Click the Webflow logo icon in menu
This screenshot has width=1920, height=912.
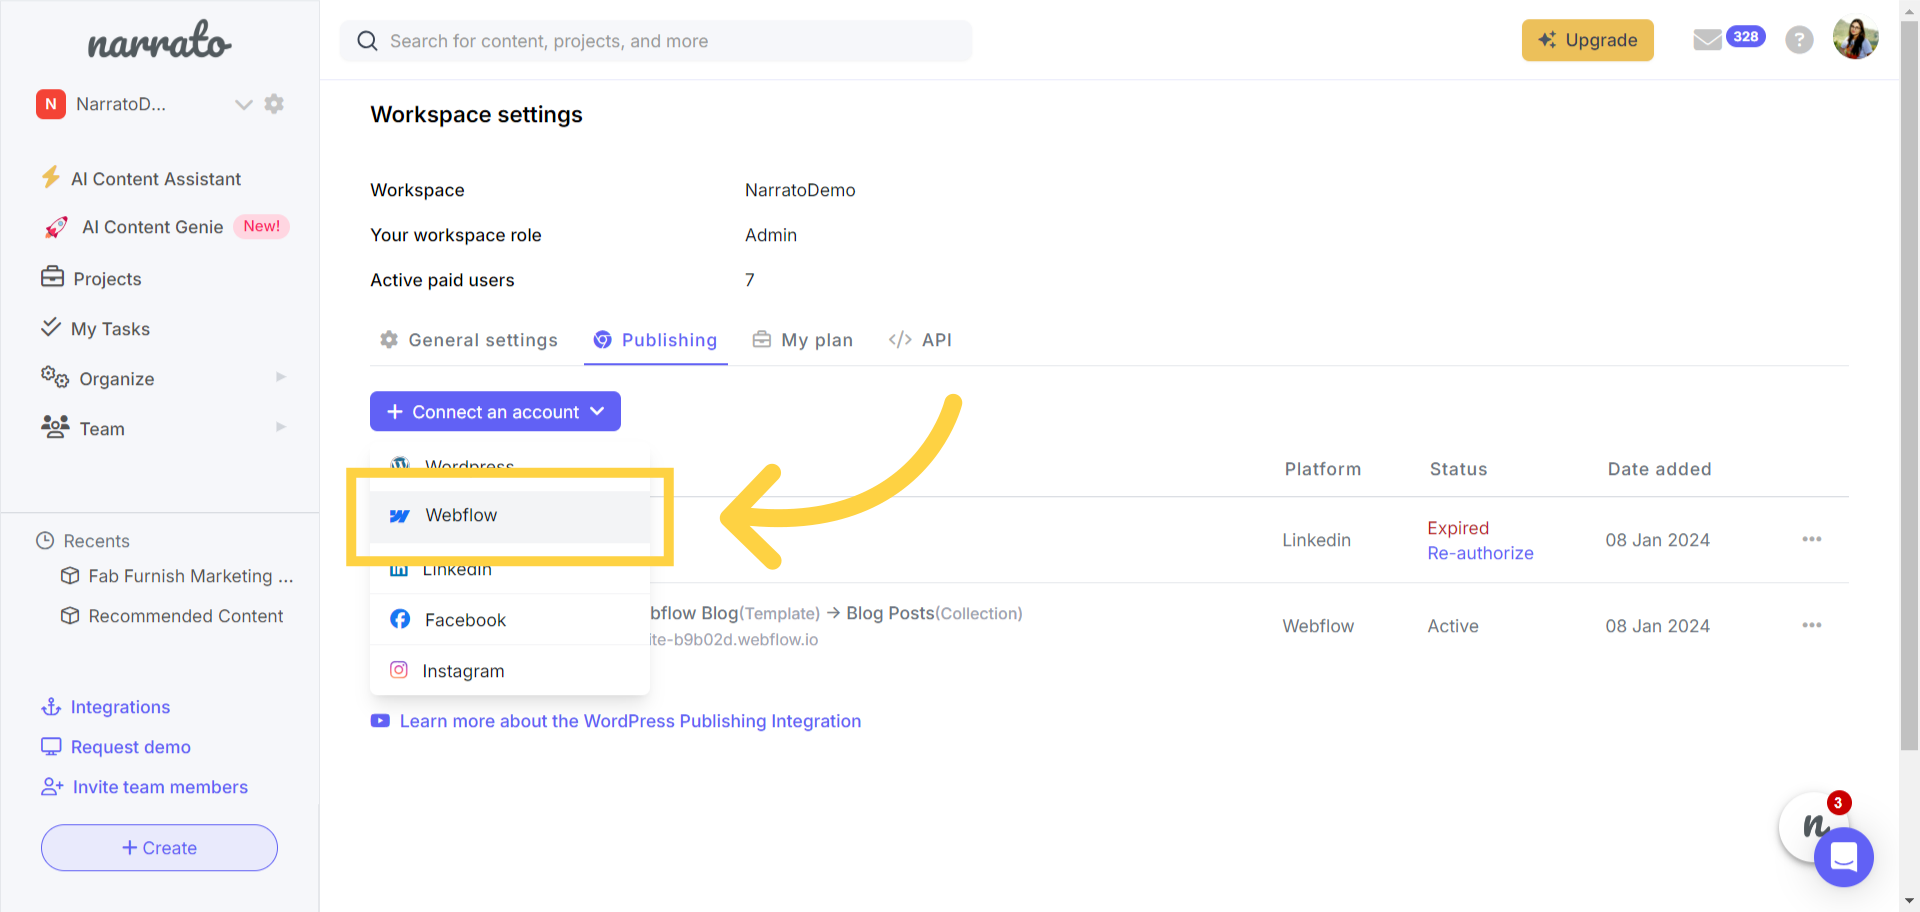tap(400, 516)
